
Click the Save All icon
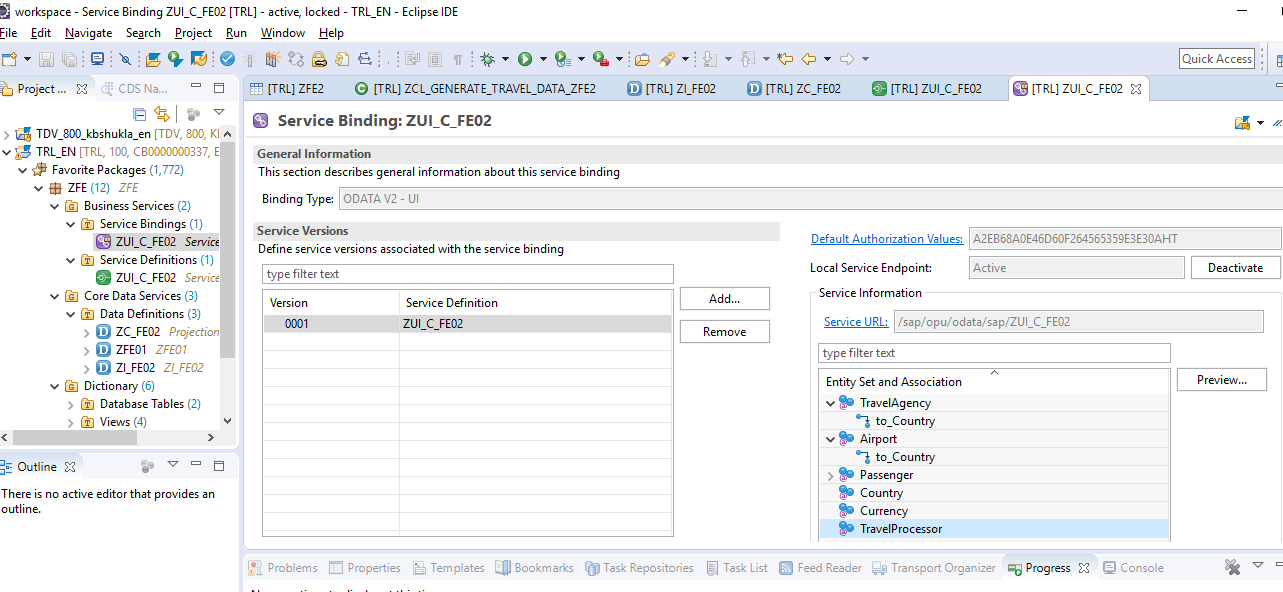pyautogui.click(x=70, y=58)
